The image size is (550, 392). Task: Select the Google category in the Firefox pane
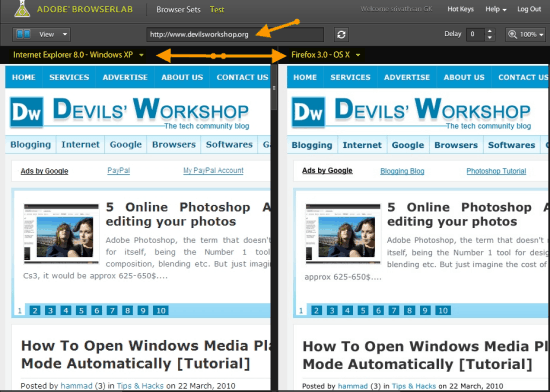click(x=408, y=145)
